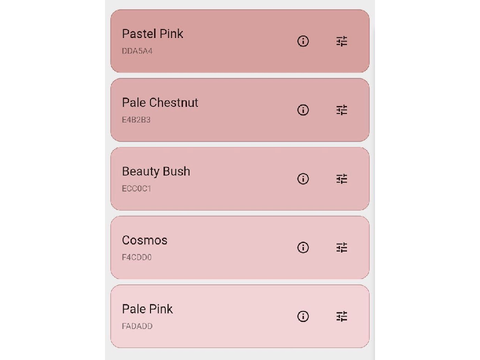View Beauty Bush color information
480x360 pixels.
303,179
